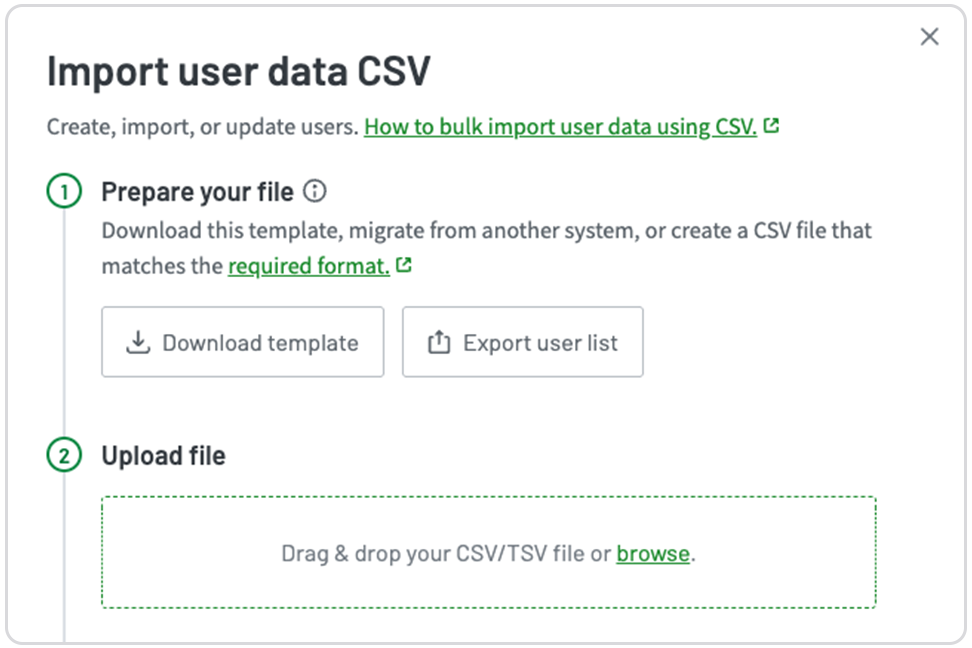The width and height of the screenshot is (972, 648).
Task: Click external-link icon after the bulk import guide
Action: [x=771, y=127]
